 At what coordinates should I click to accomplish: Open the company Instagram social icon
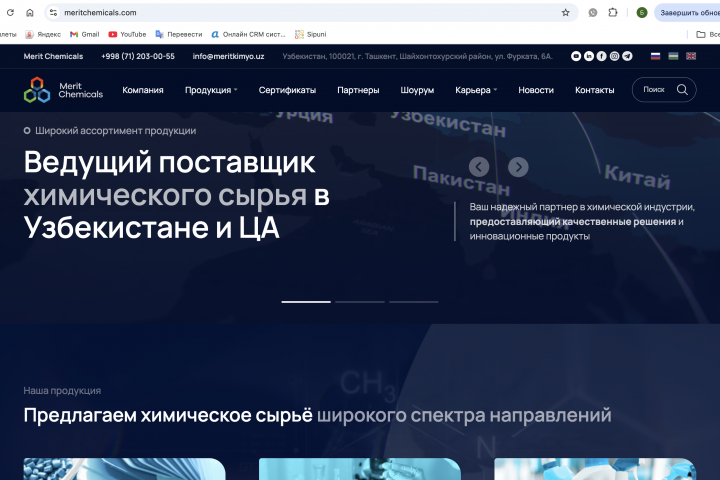[x=614, y=56]
